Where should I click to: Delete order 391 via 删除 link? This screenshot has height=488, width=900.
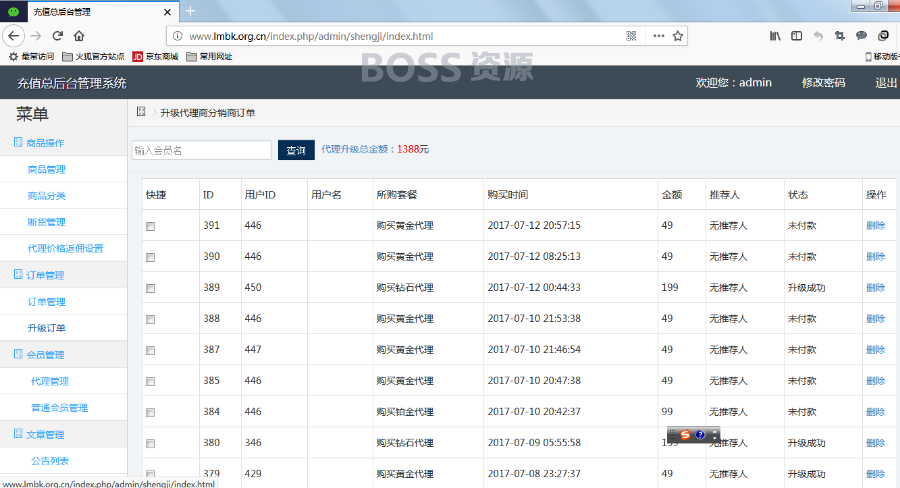tap(875, 226)
